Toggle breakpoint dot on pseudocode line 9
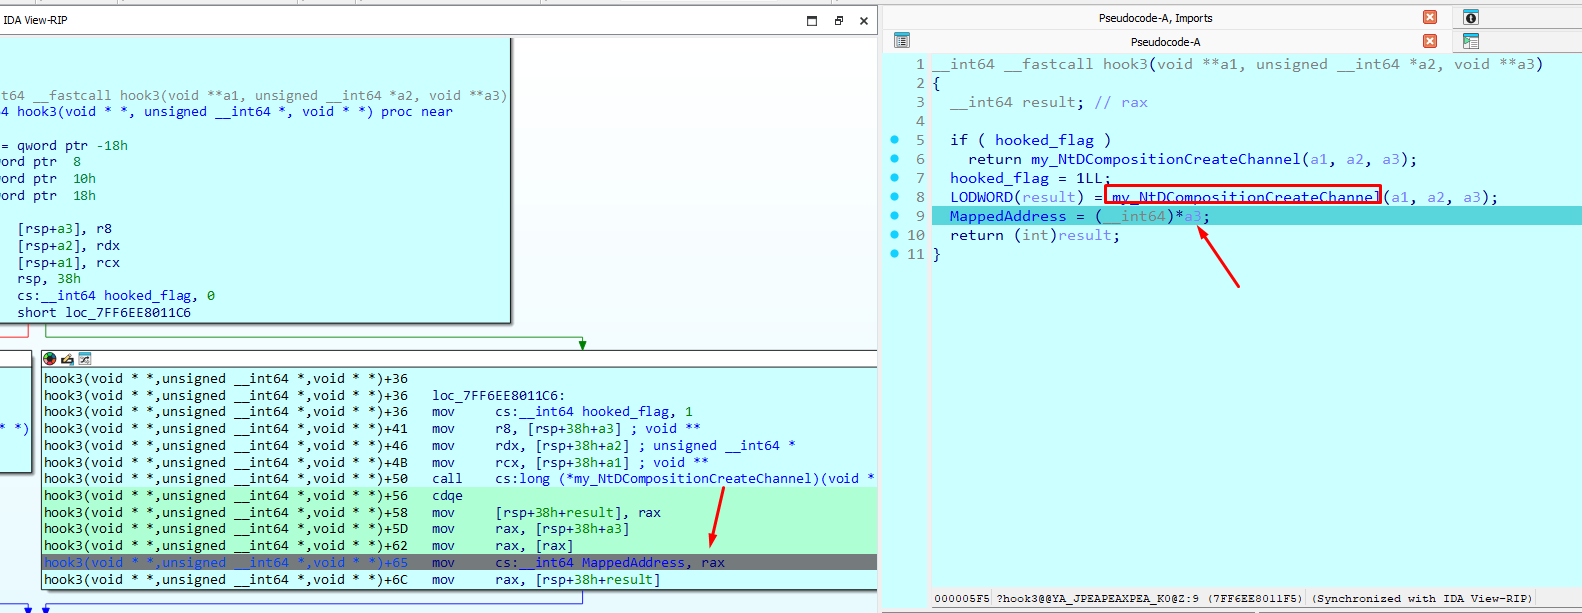 pyautogui.click(x=895, y=216)
